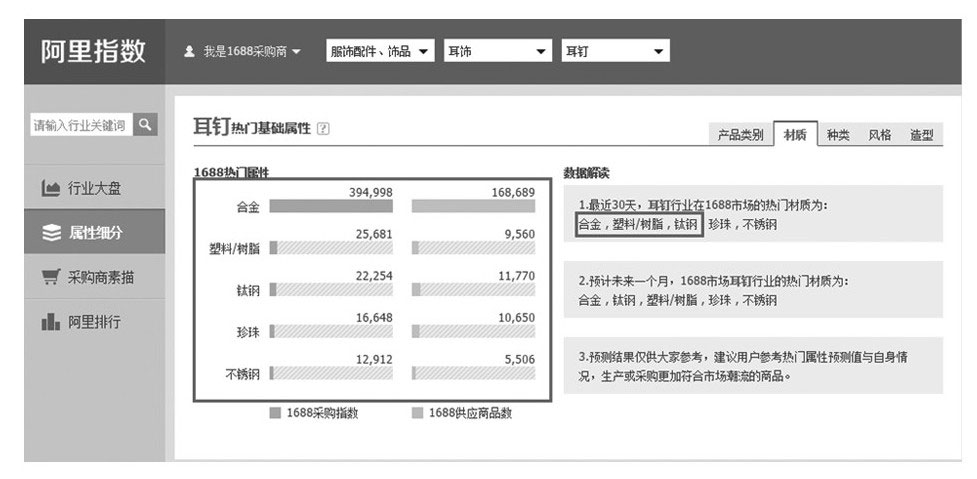
Task: Click the 采购商素描 cart icon
Action: pos(51,277)
